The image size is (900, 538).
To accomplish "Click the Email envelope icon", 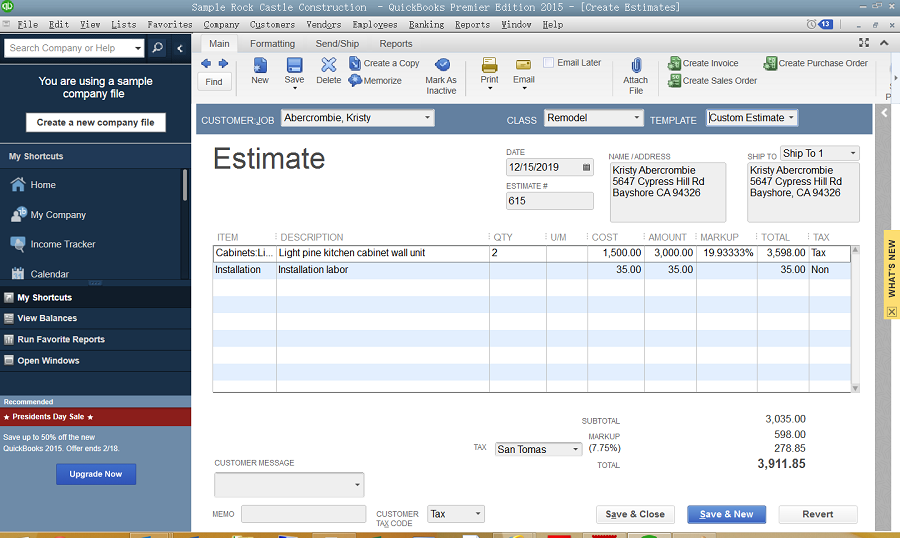I will [x=523, y=65].
